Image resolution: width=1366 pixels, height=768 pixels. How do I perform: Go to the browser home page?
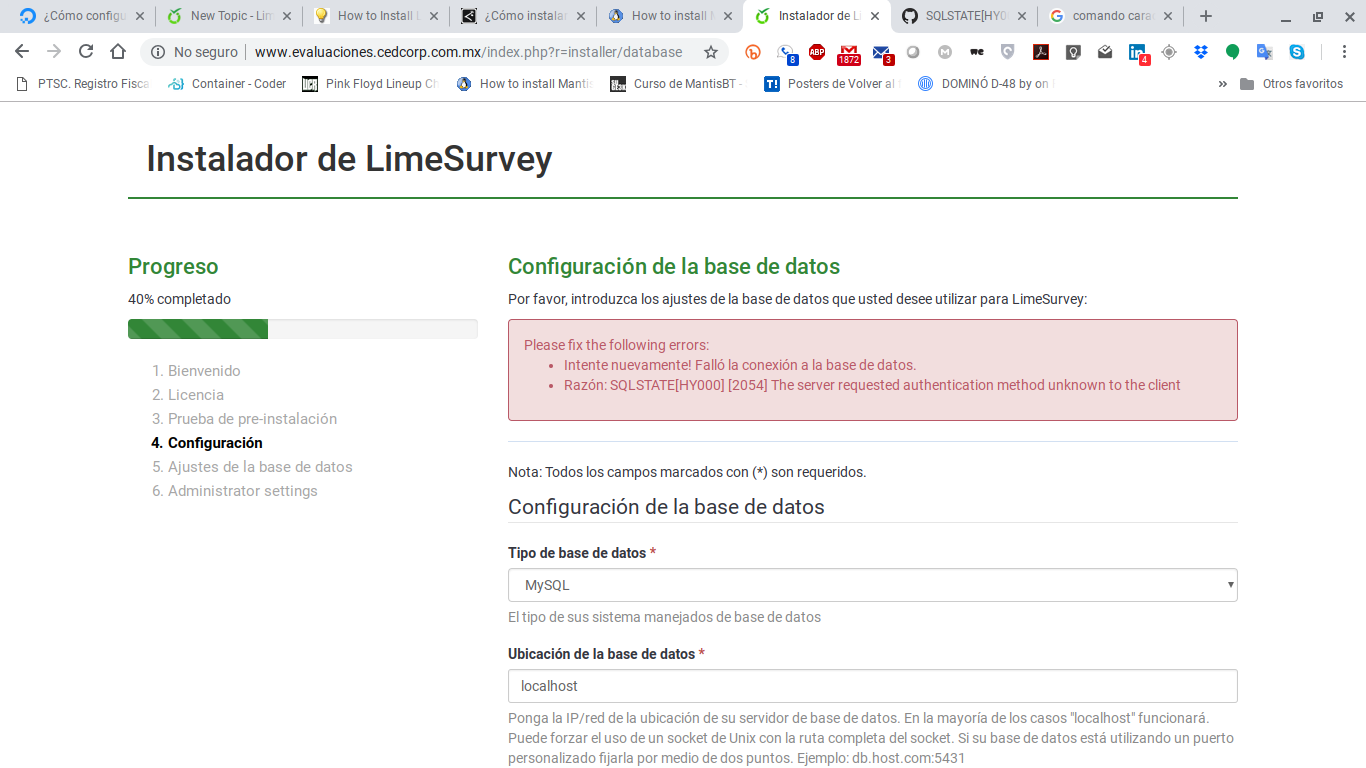[118, 52]
